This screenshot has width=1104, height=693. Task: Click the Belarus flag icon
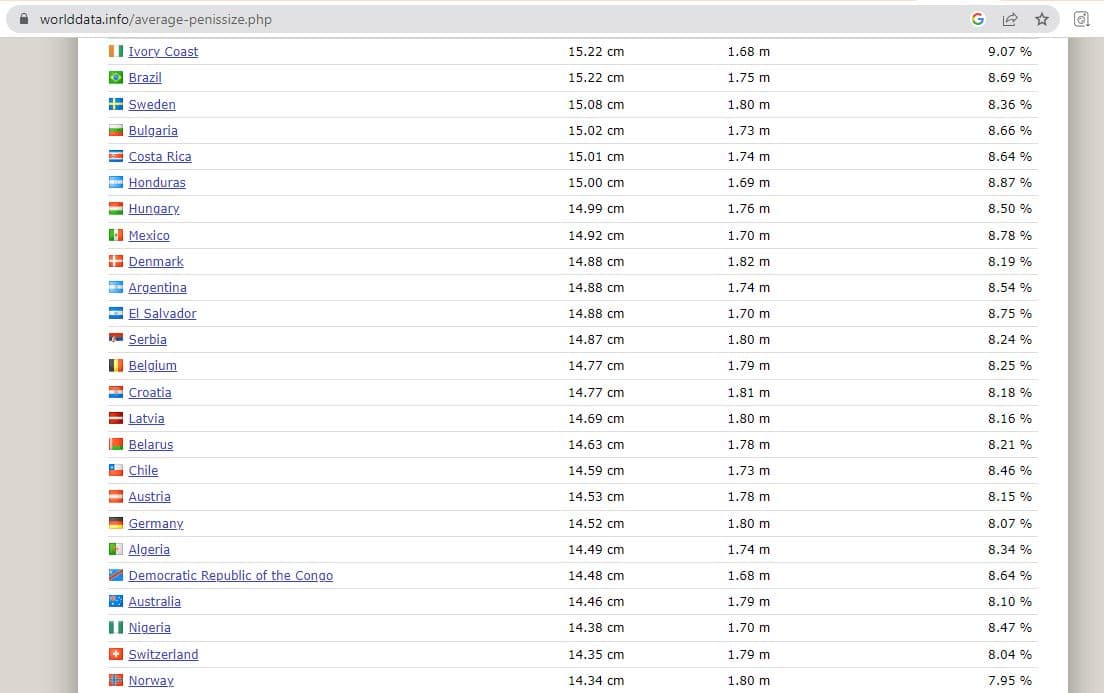pyautogui.click(x=116, y=444)
